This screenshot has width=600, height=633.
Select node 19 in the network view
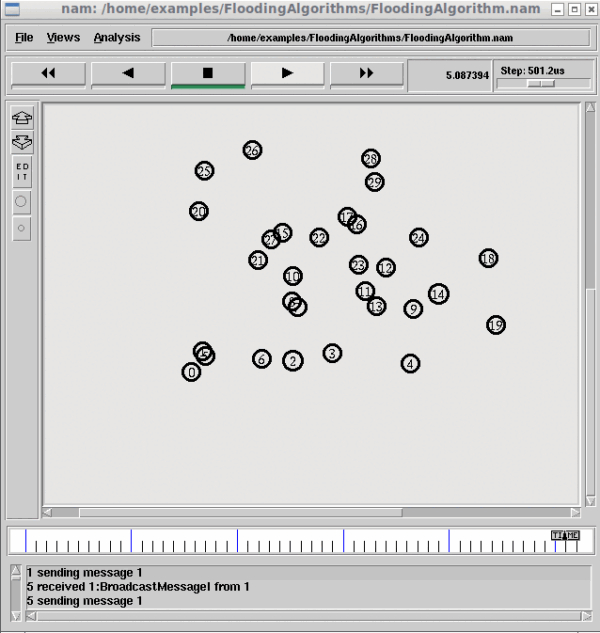click(495, 325)
